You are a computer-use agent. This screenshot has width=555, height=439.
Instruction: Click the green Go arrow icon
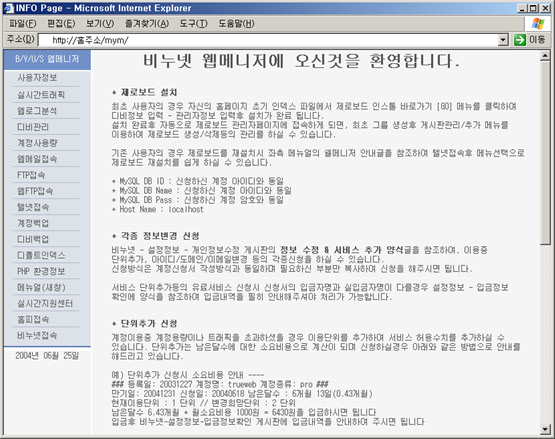tap(520, 40)
